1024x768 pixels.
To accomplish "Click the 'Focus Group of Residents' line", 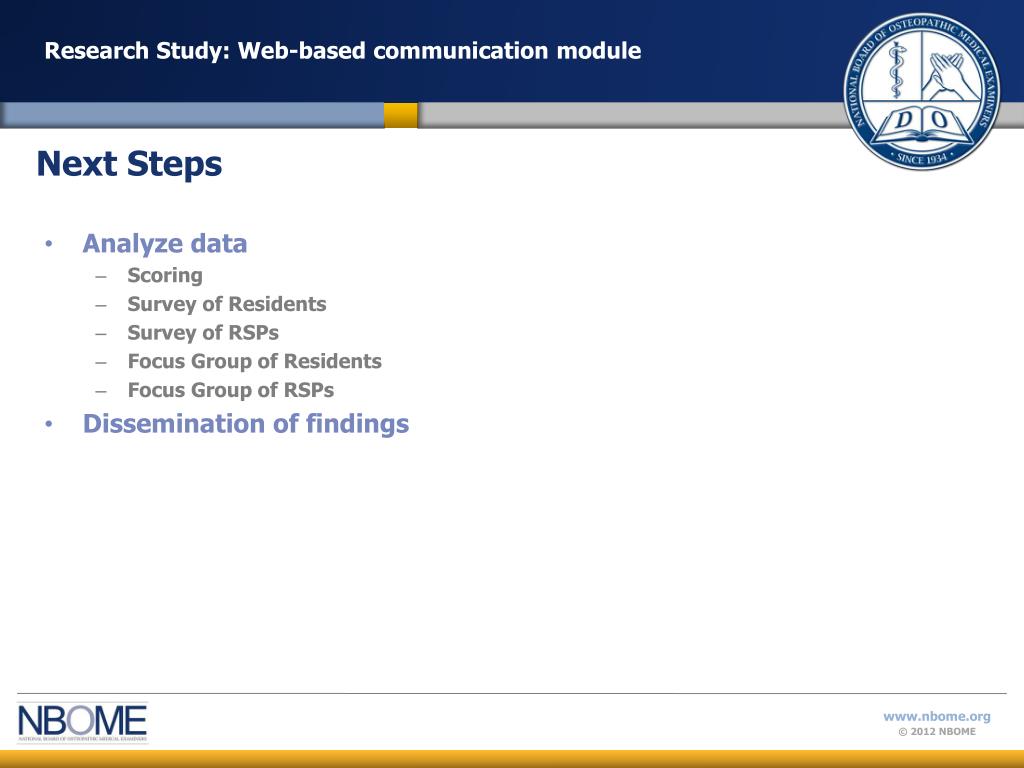I will (255, 361).
